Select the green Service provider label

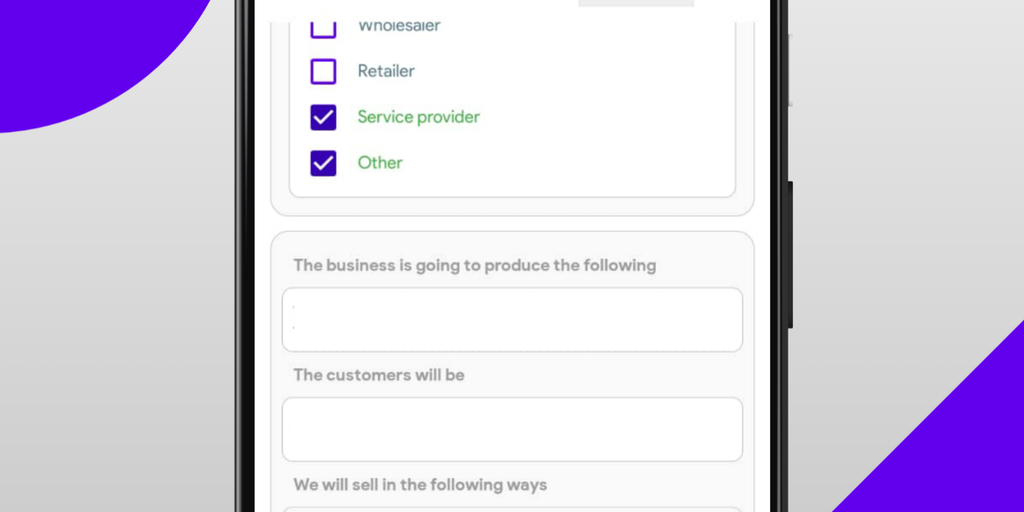418,117
